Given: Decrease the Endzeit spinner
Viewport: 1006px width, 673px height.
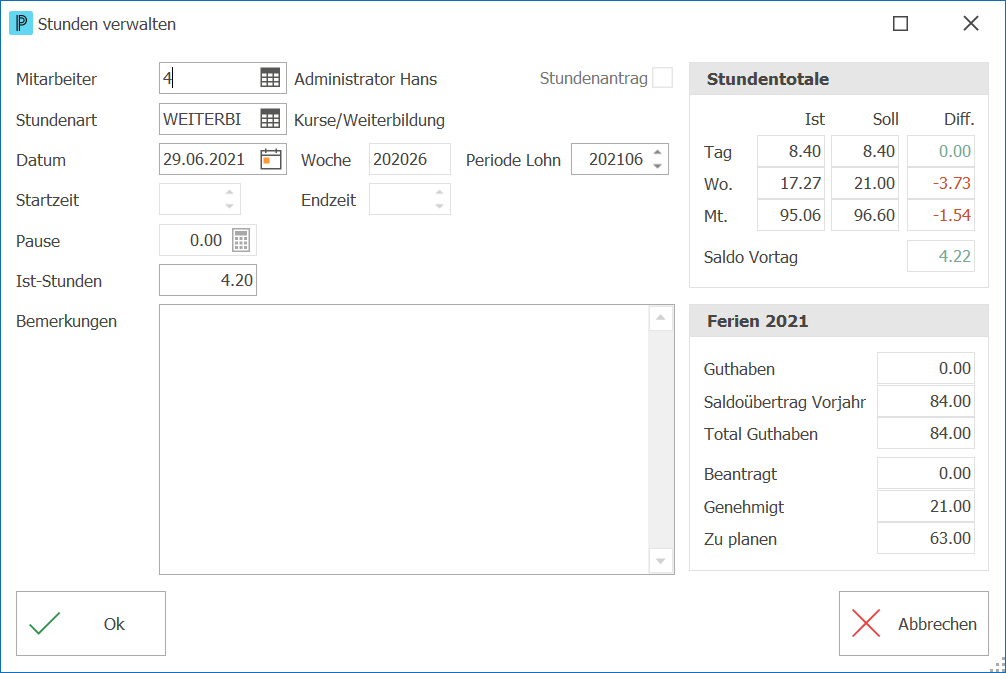Looking at the screenshot, I should pyautogui.click(x=439, y=207).
